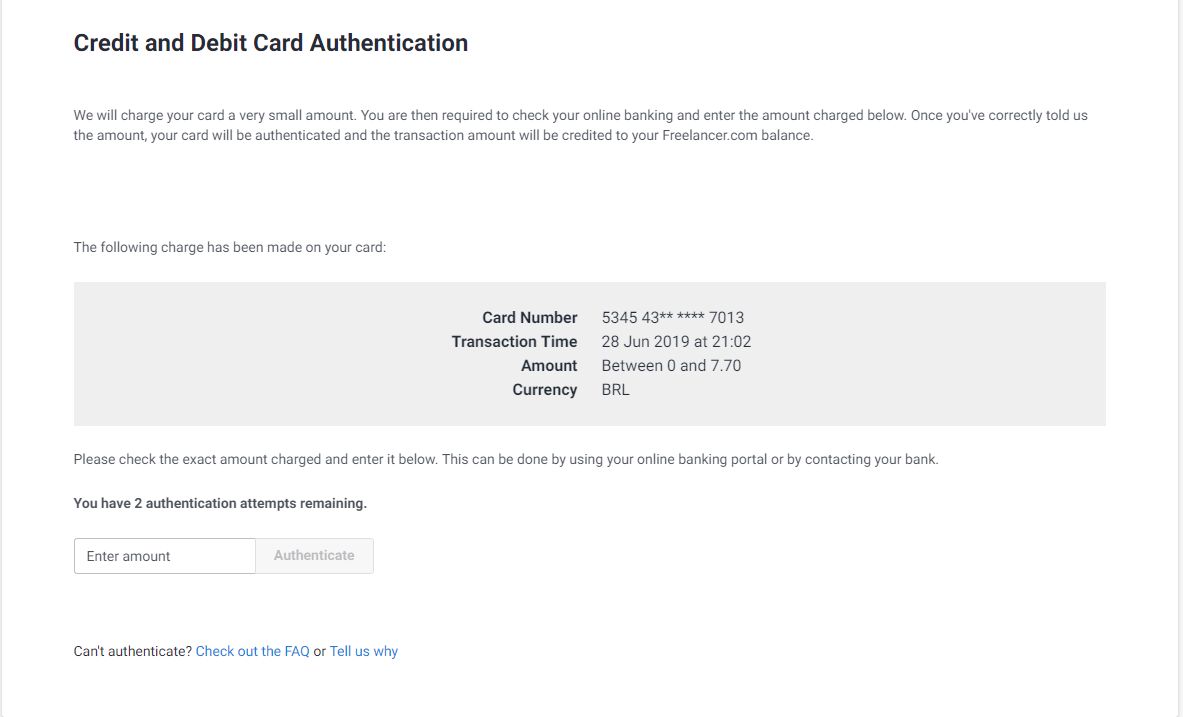Image resolution: width=1183 pixels, height=717 pixels.
Task: Click the Amount label in charge details
Action: 549,365
